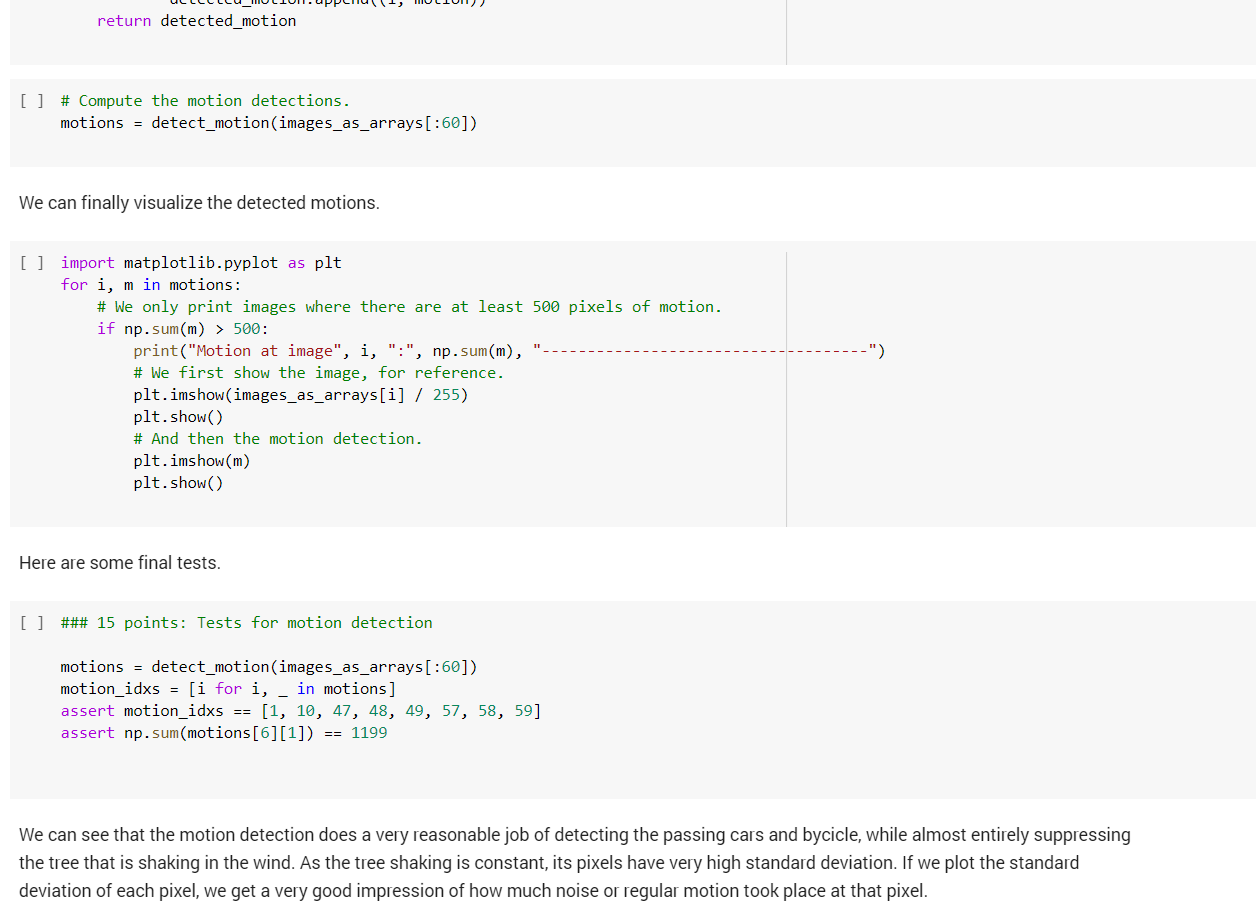Select the '### 15 points' comment line
The height and width of the screenshot is (921, 1256).
point(246,622)
